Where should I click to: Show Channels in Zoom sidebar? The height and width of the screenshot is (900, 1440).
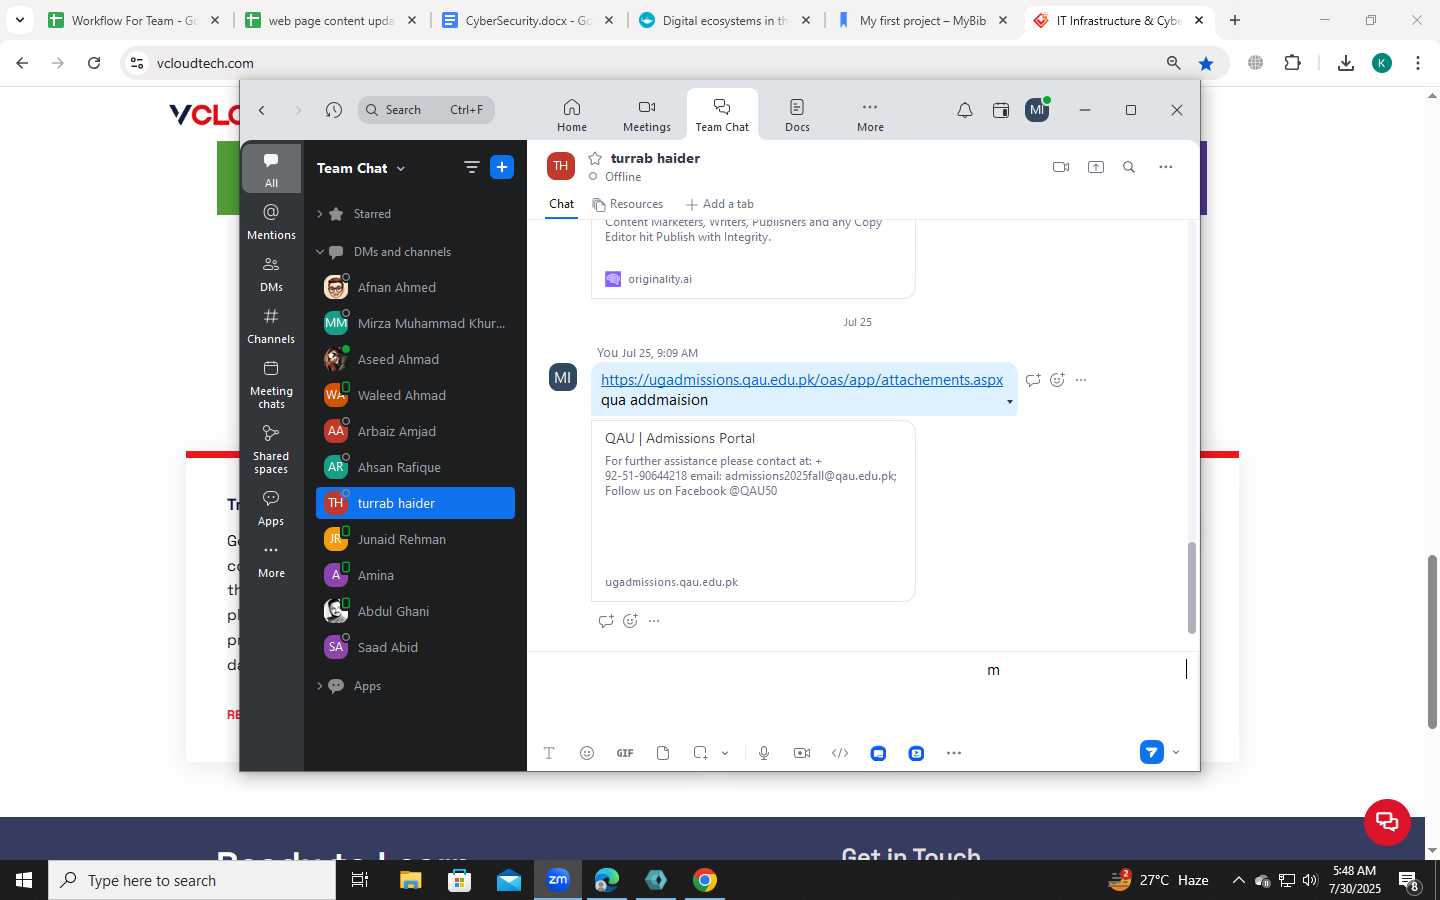point(271,326)
